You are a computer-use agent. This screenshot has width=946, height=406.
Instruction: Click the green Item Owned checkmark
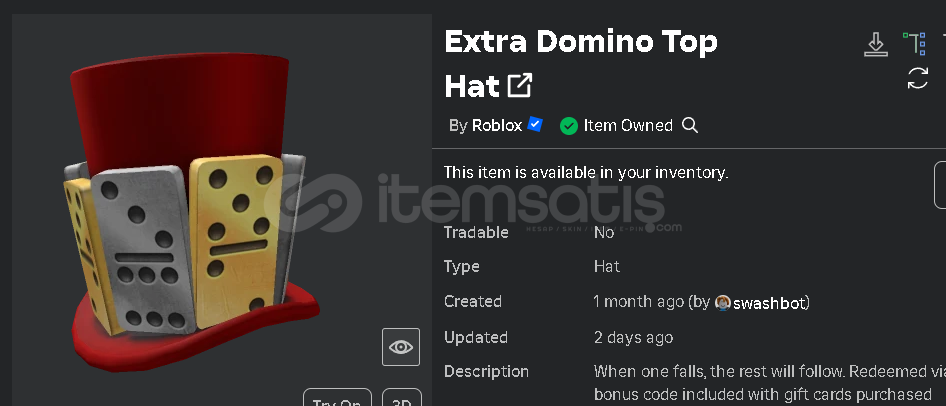click(x=568, y=125)
